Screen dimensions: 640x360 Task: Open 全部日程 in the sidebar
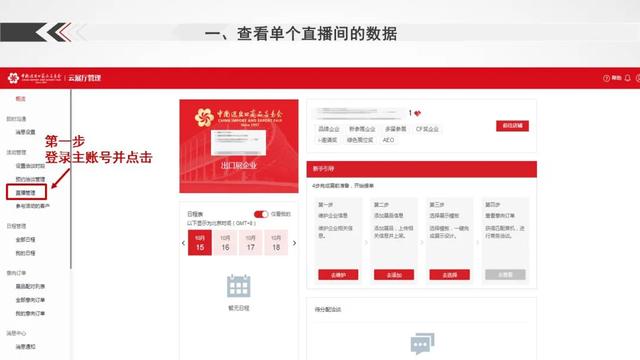[25, 240]
